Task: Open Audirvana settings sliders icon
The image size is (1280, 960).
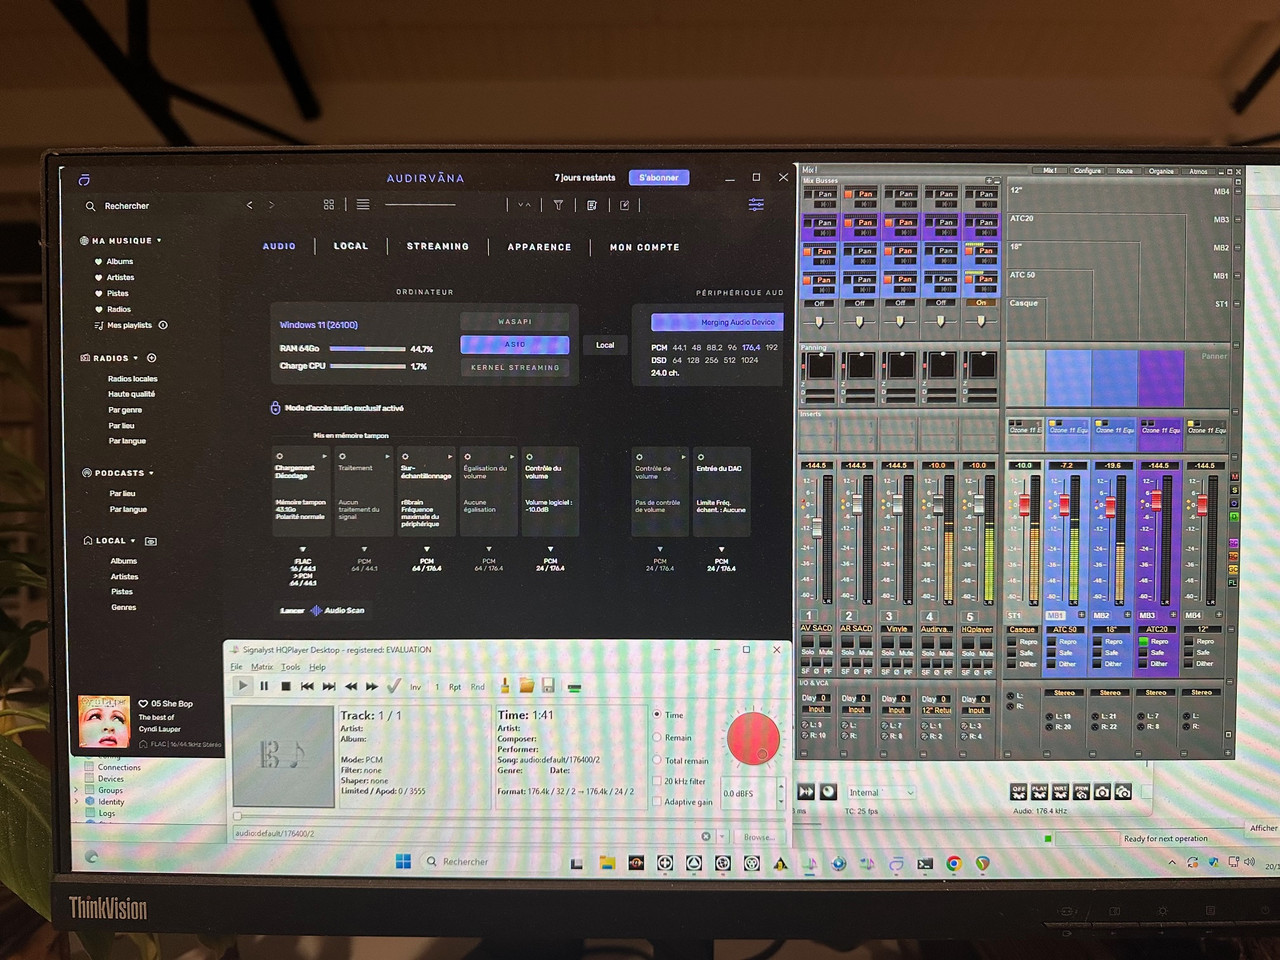Action: pos(756,204)
